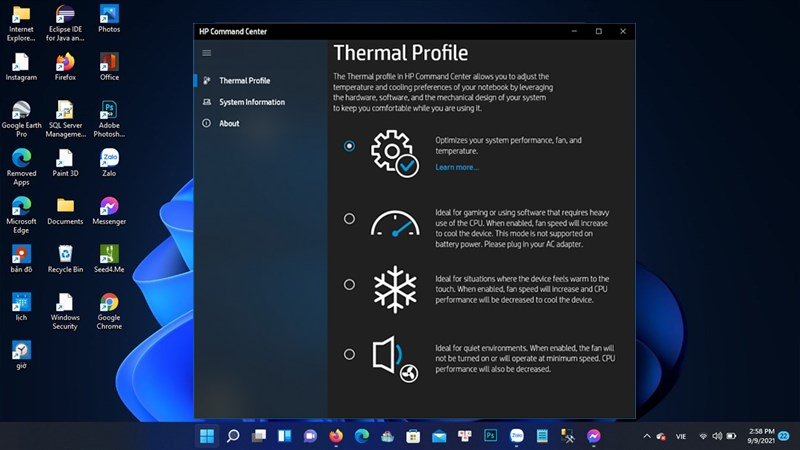Click the speaker and fan quiet icon

pos(395,359)
